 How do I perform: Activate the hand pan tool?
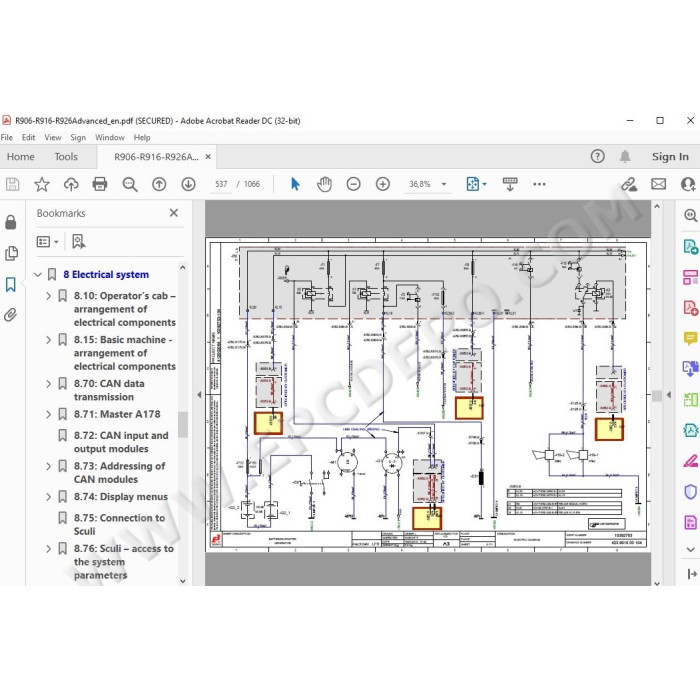click(324, 184)
